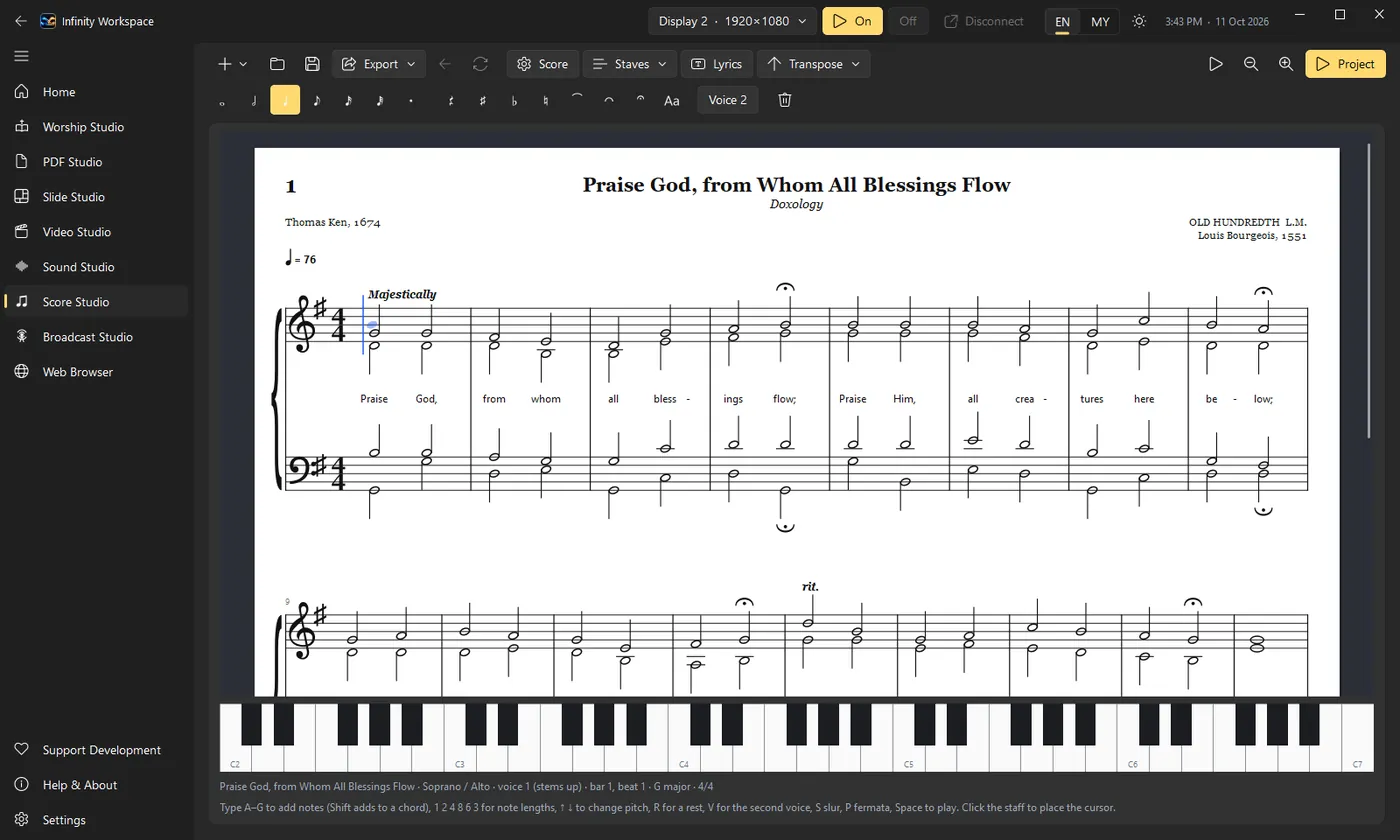Viewport: 1400px width, 840px height.
Task: Open the Transpose dropdown
Action: click(x=813, y=64)
